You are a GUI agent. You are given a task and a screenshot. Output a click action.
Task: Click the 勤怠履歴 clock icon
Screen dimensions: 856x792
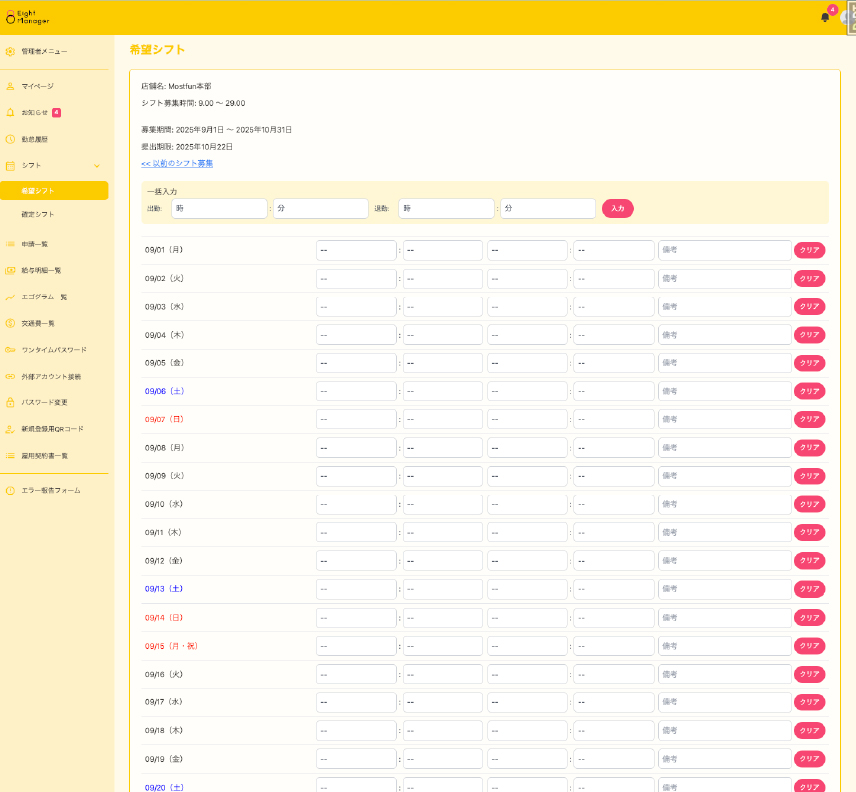[10, 139]
